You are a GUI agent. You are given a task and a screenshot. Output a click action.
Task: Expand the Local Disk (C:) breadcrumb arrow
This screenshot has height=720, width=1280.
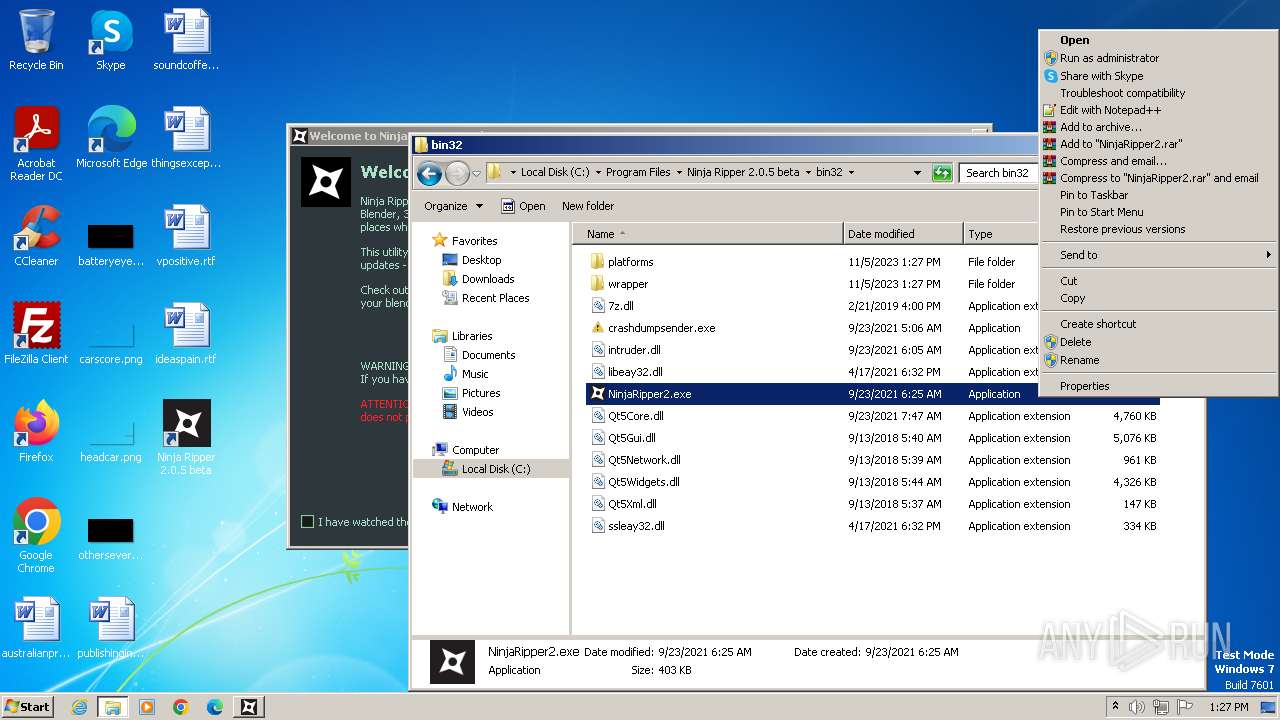click(597, 173)
